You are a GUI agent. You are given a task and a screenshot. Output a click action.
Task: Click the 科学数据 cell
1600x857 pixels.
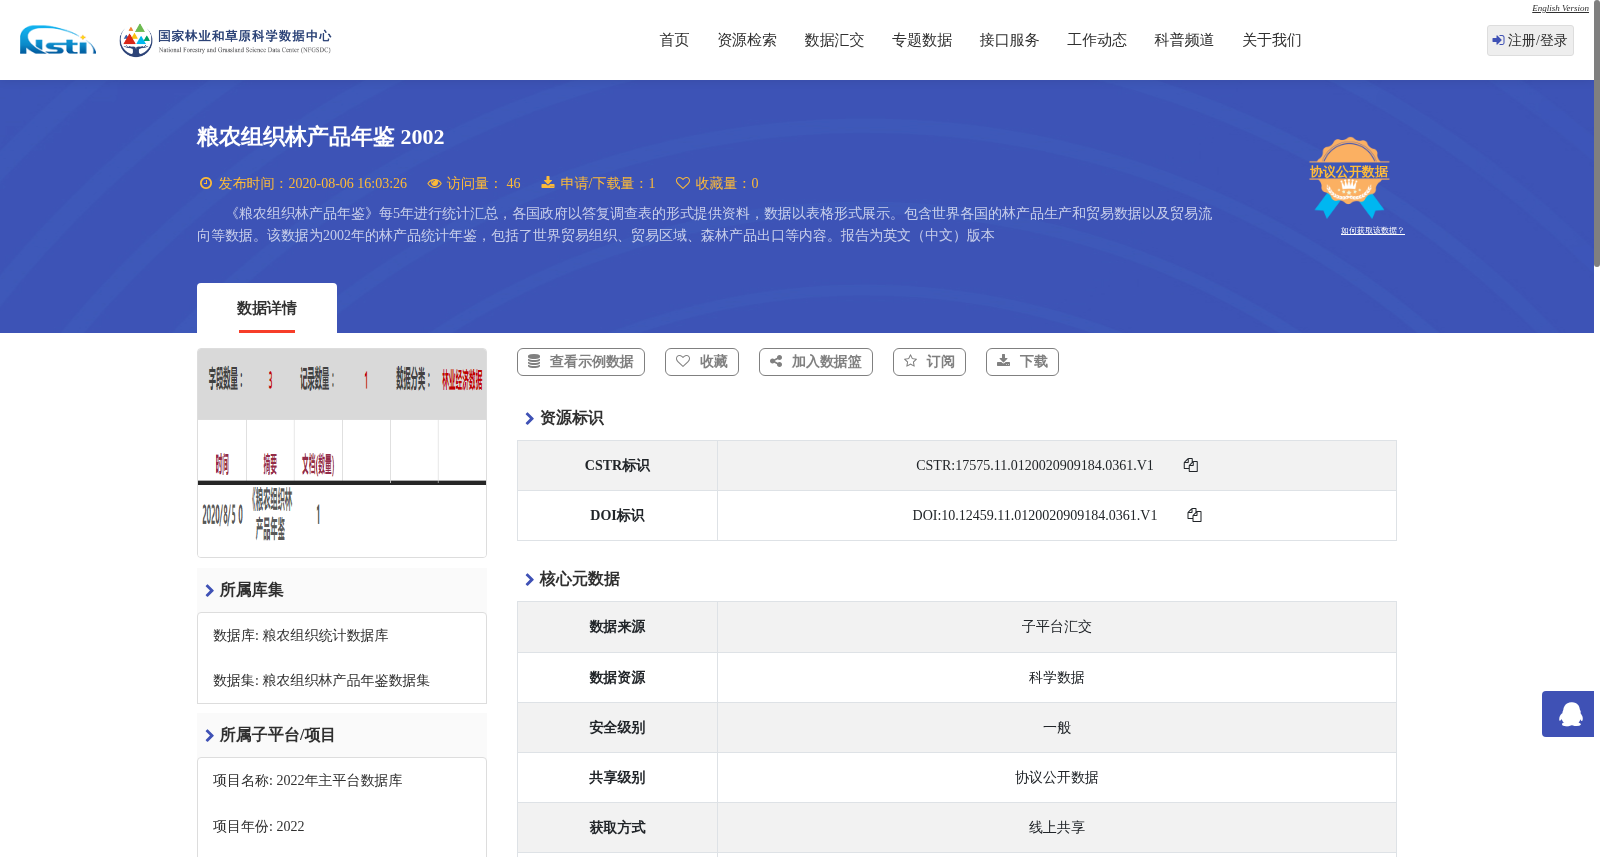coord(1057,678)
